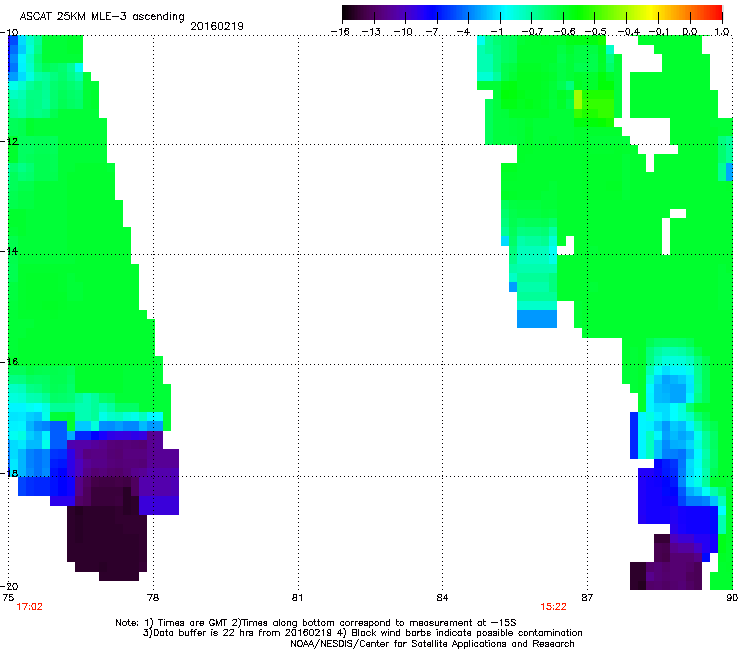This screenshot has width=740, height=650.
Task: Click the color bar label '-13'
Action: (x=371, y=32)
